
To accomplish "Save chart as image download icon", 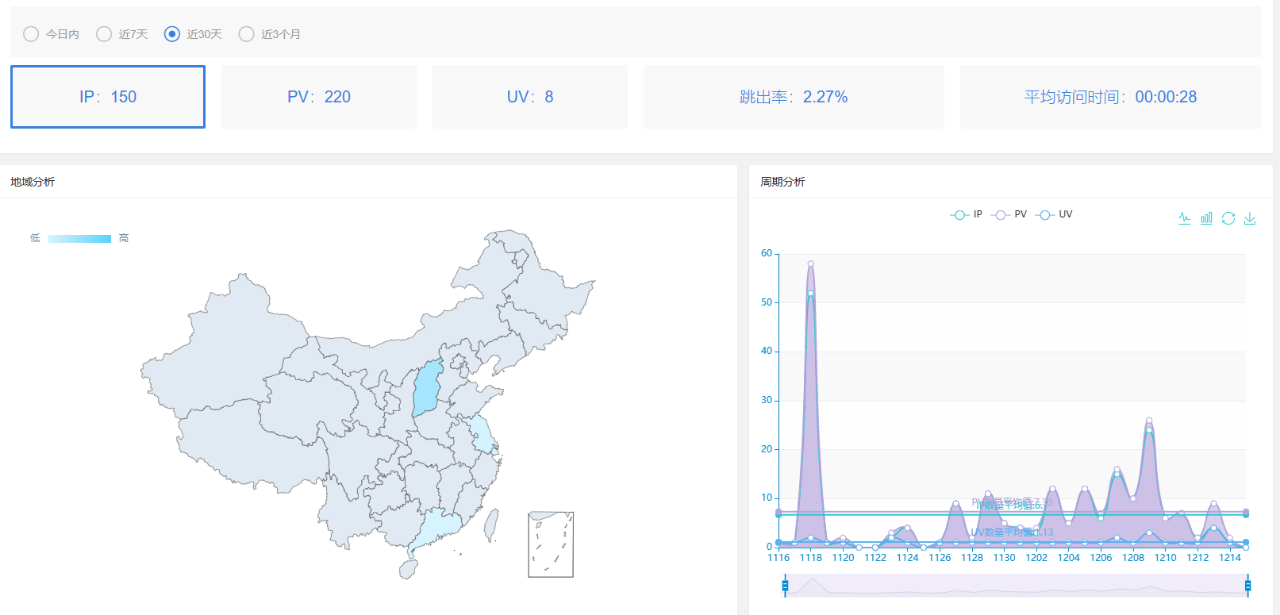I will tap(1249, 218).
